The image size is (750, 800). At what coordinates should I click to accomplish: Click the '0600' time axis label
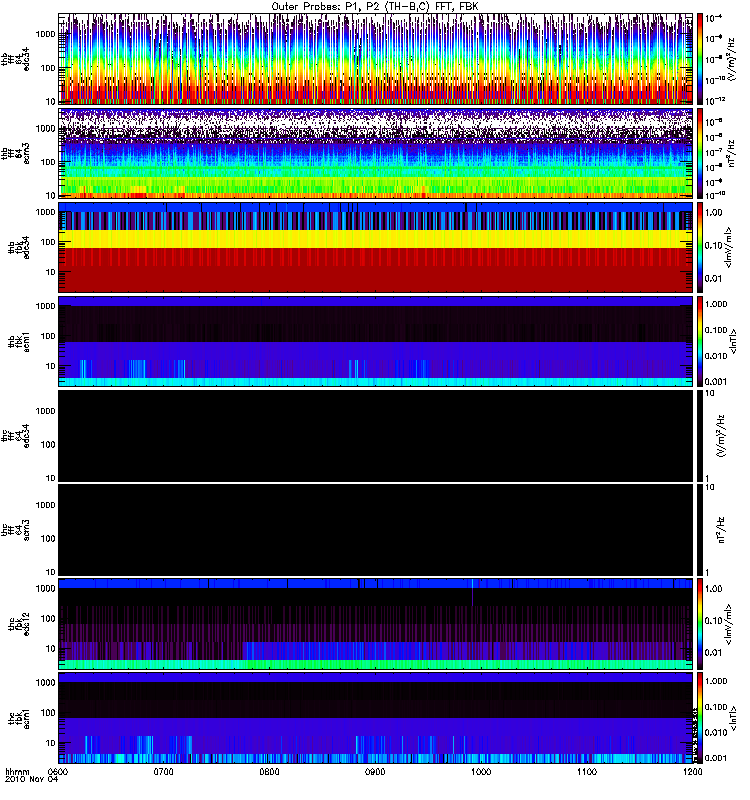point(58,771)
